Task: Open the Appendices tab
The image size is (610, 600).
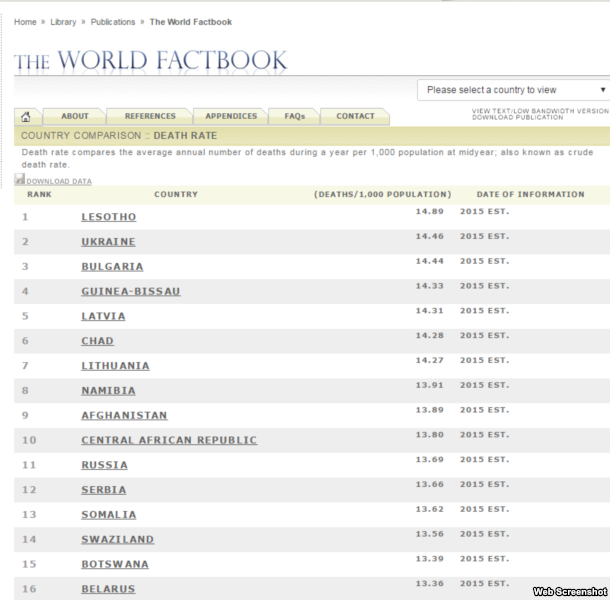Action: point(230,116)
